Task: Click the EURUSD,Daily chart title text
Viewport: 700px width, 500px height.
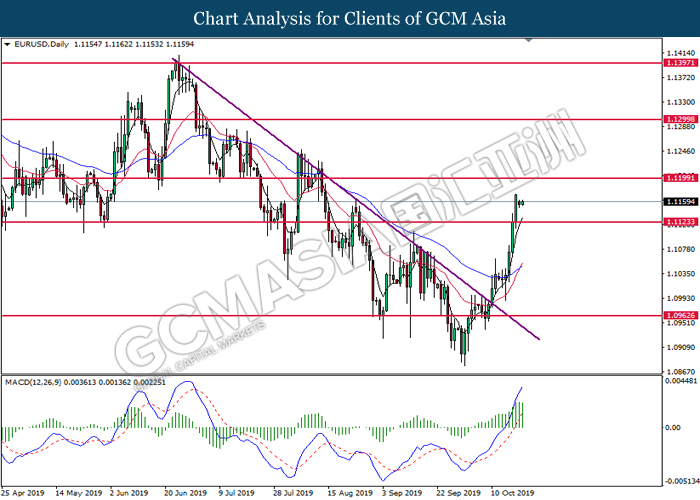Action: [42, 44]
